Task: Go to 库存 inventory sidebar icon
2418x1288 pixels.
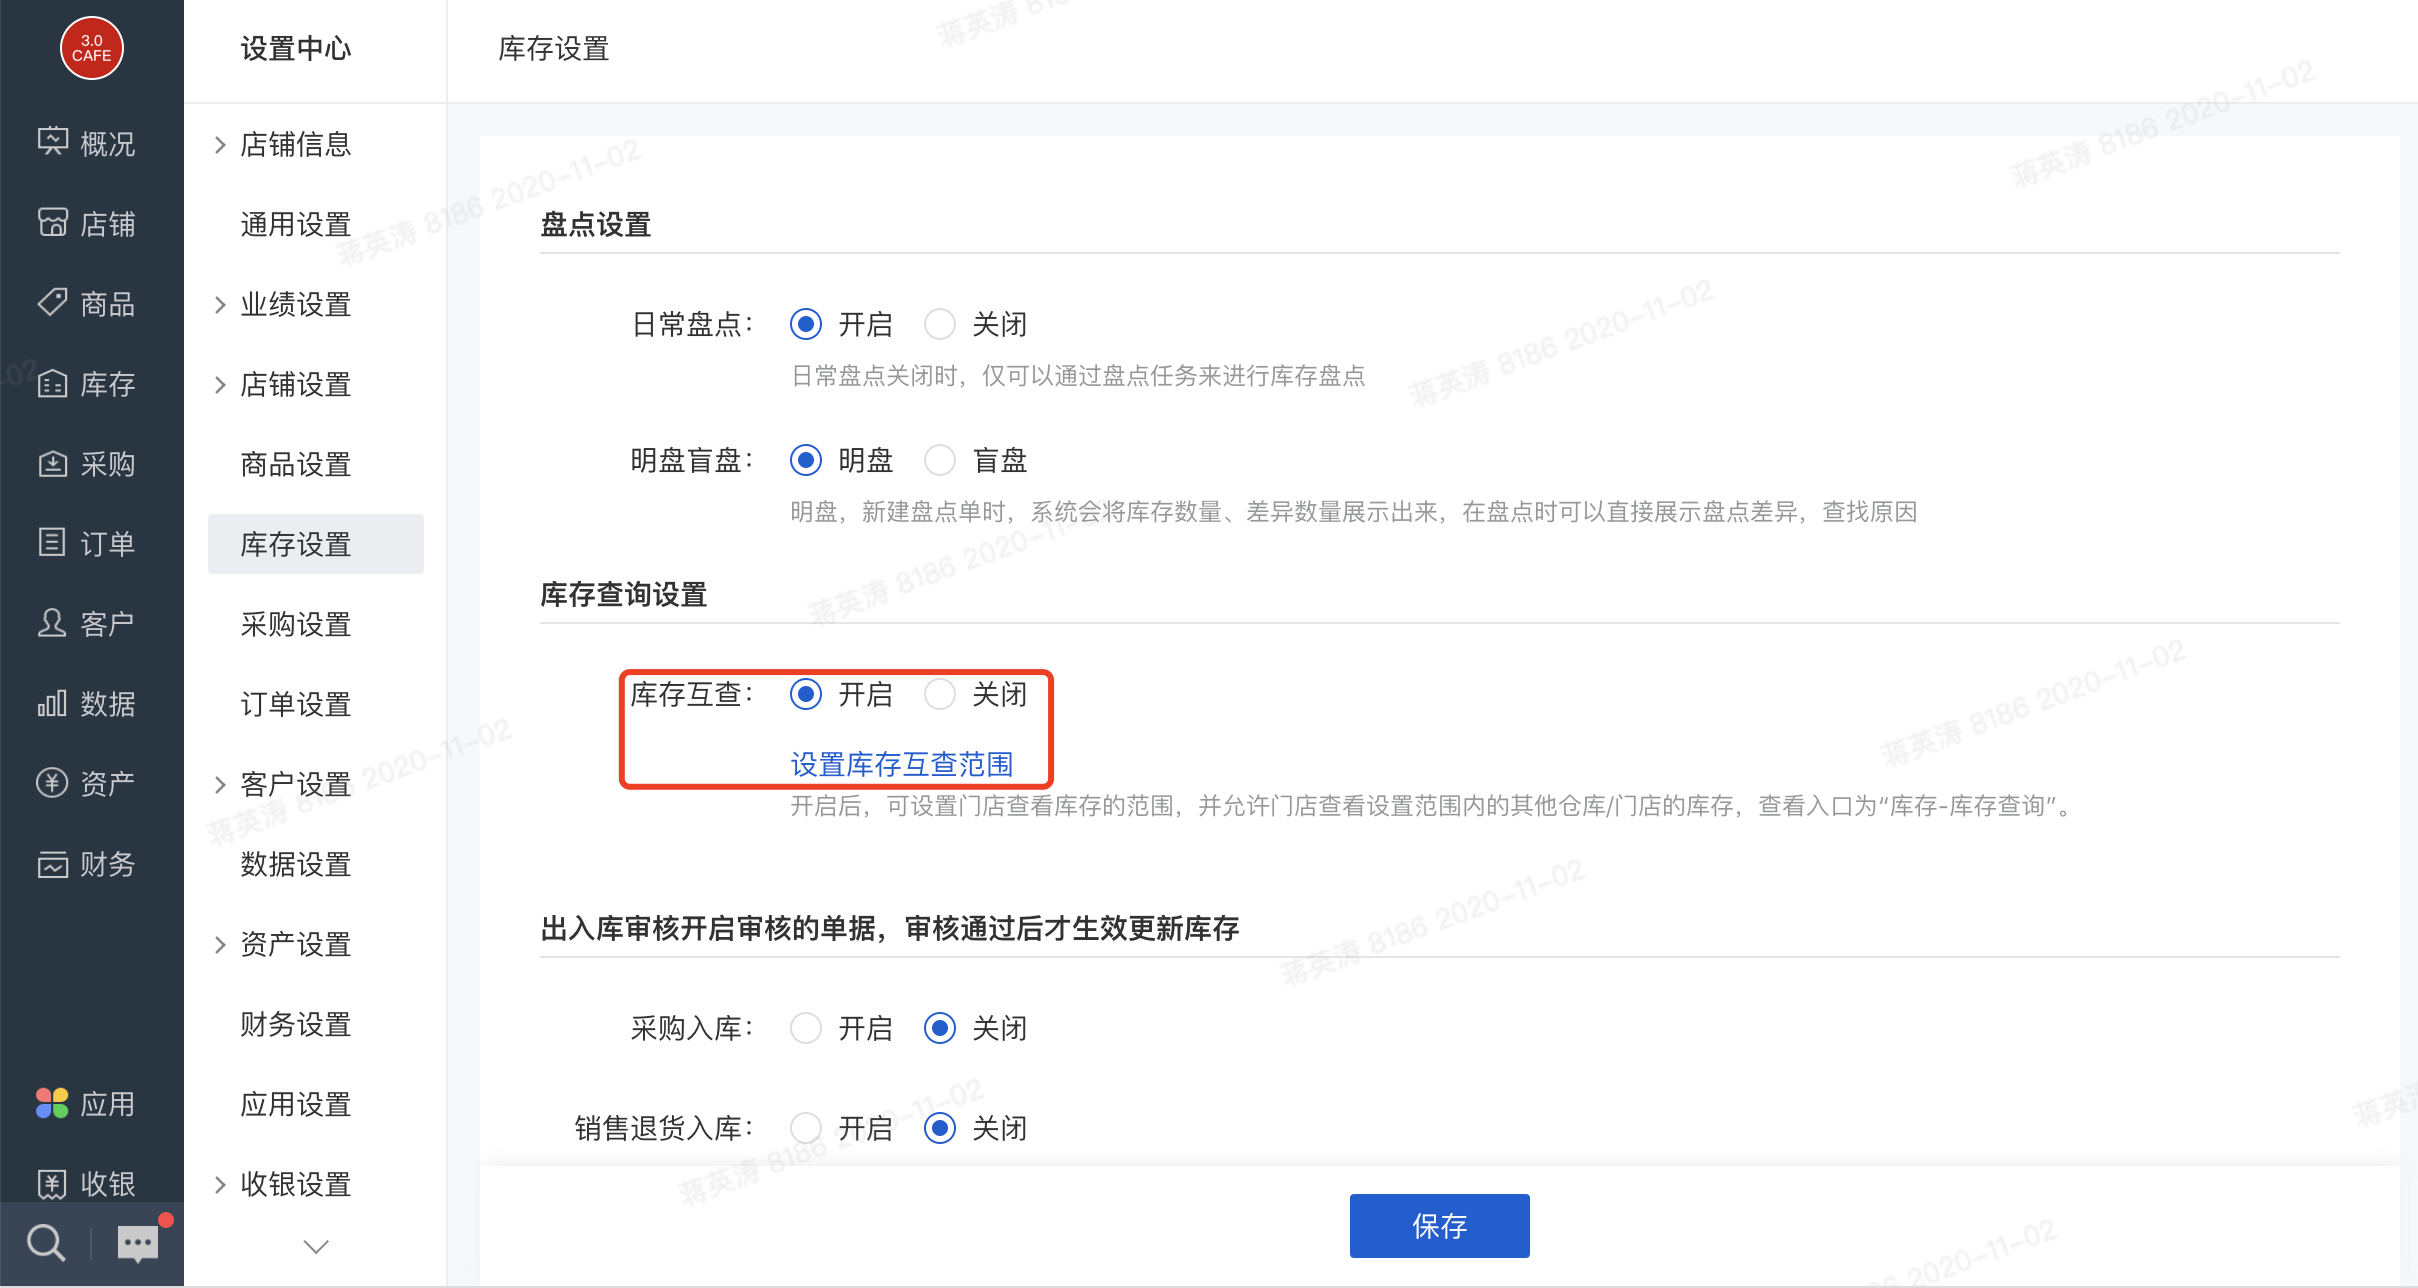Action: (52, 383)
